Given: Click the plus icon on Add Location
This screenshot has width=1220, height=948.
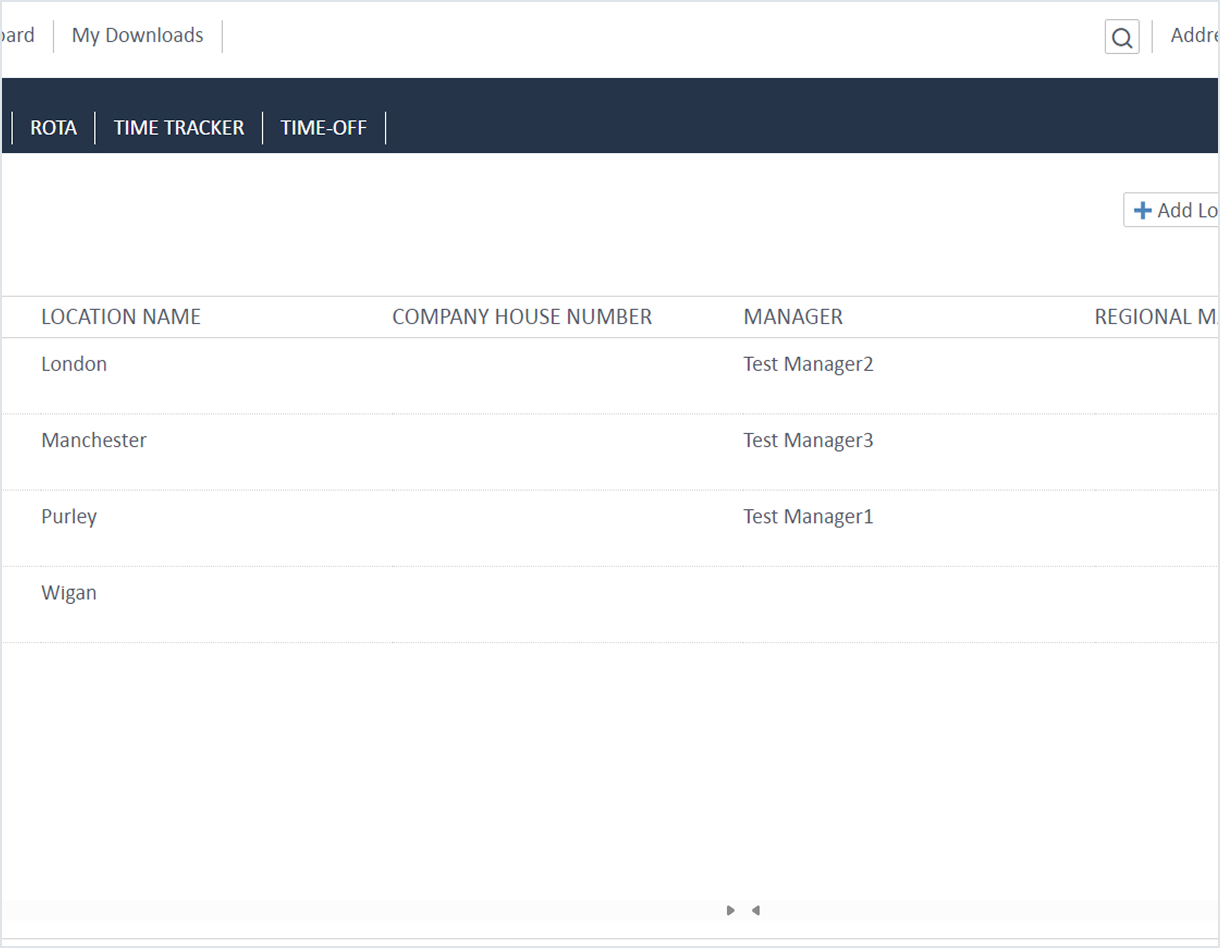Looking at the screenshot, I should [1142, 210].
